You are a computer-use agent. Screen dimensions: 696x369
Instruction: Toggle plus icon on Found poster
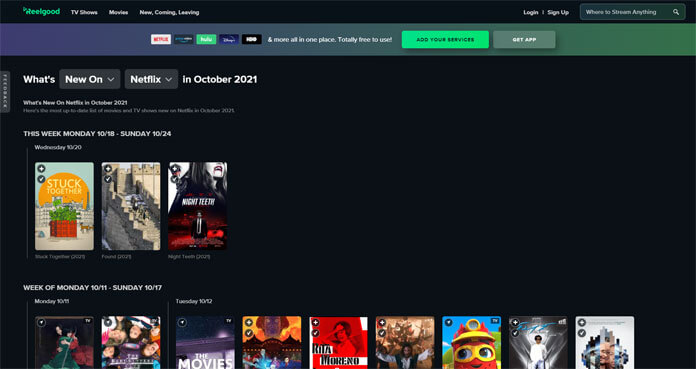click(108, 169)
